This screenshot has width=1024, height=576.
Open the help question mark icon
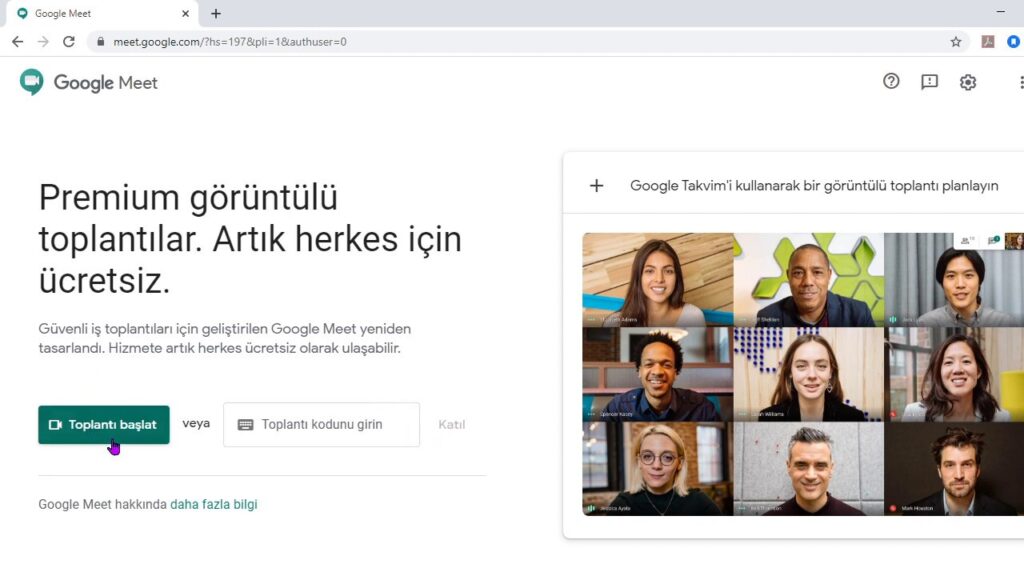pyautogui.click(x=891, y=81)
